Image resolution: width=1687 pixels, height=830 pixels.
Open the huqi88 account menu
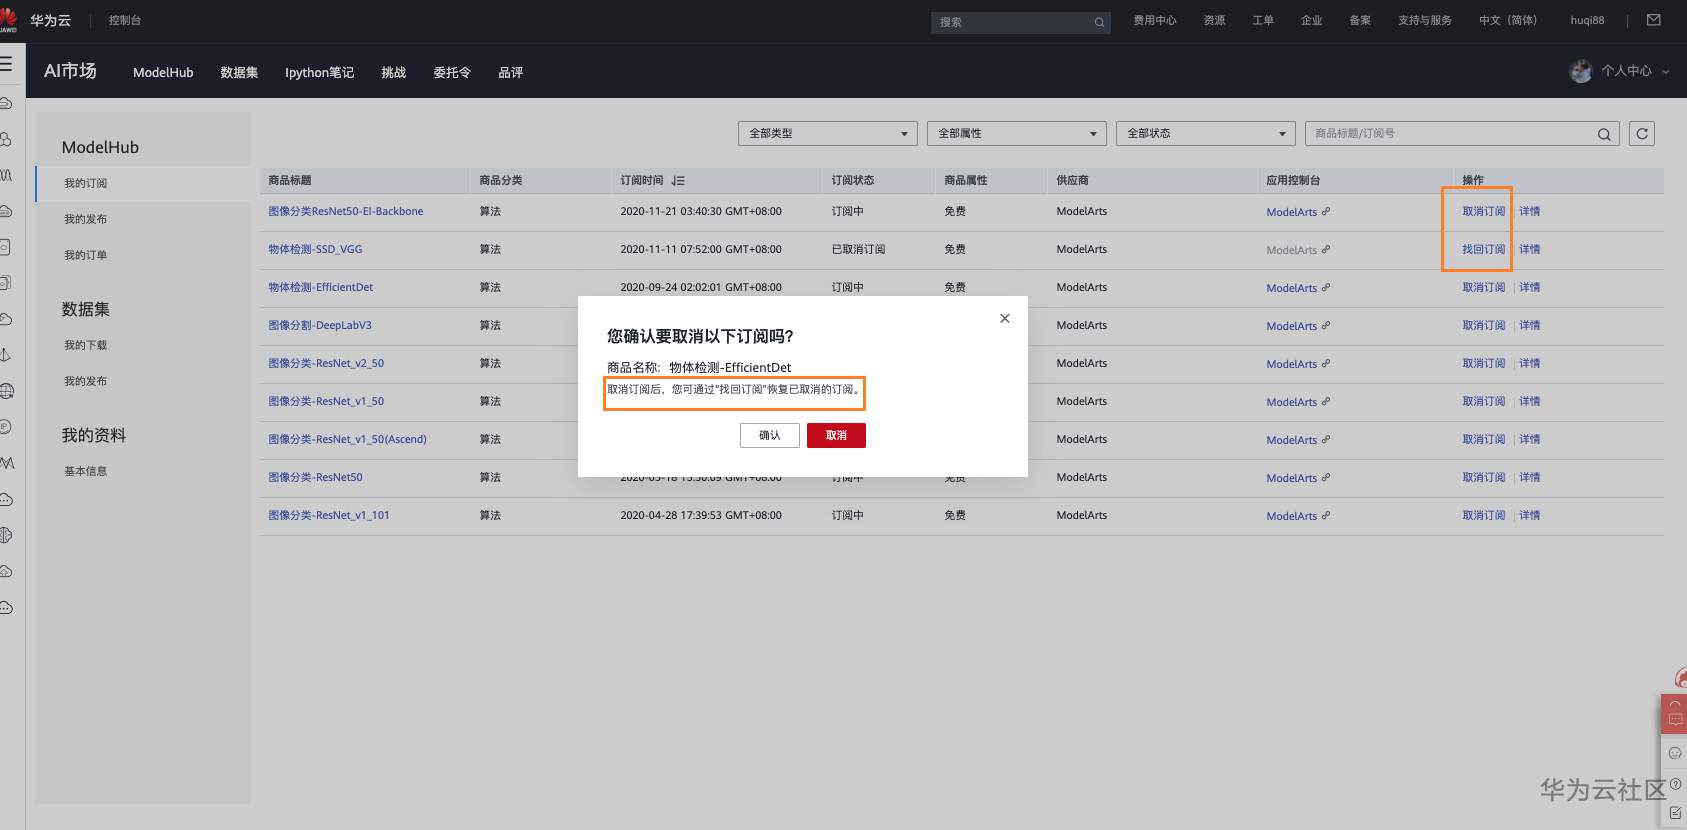coord(1587,21)
